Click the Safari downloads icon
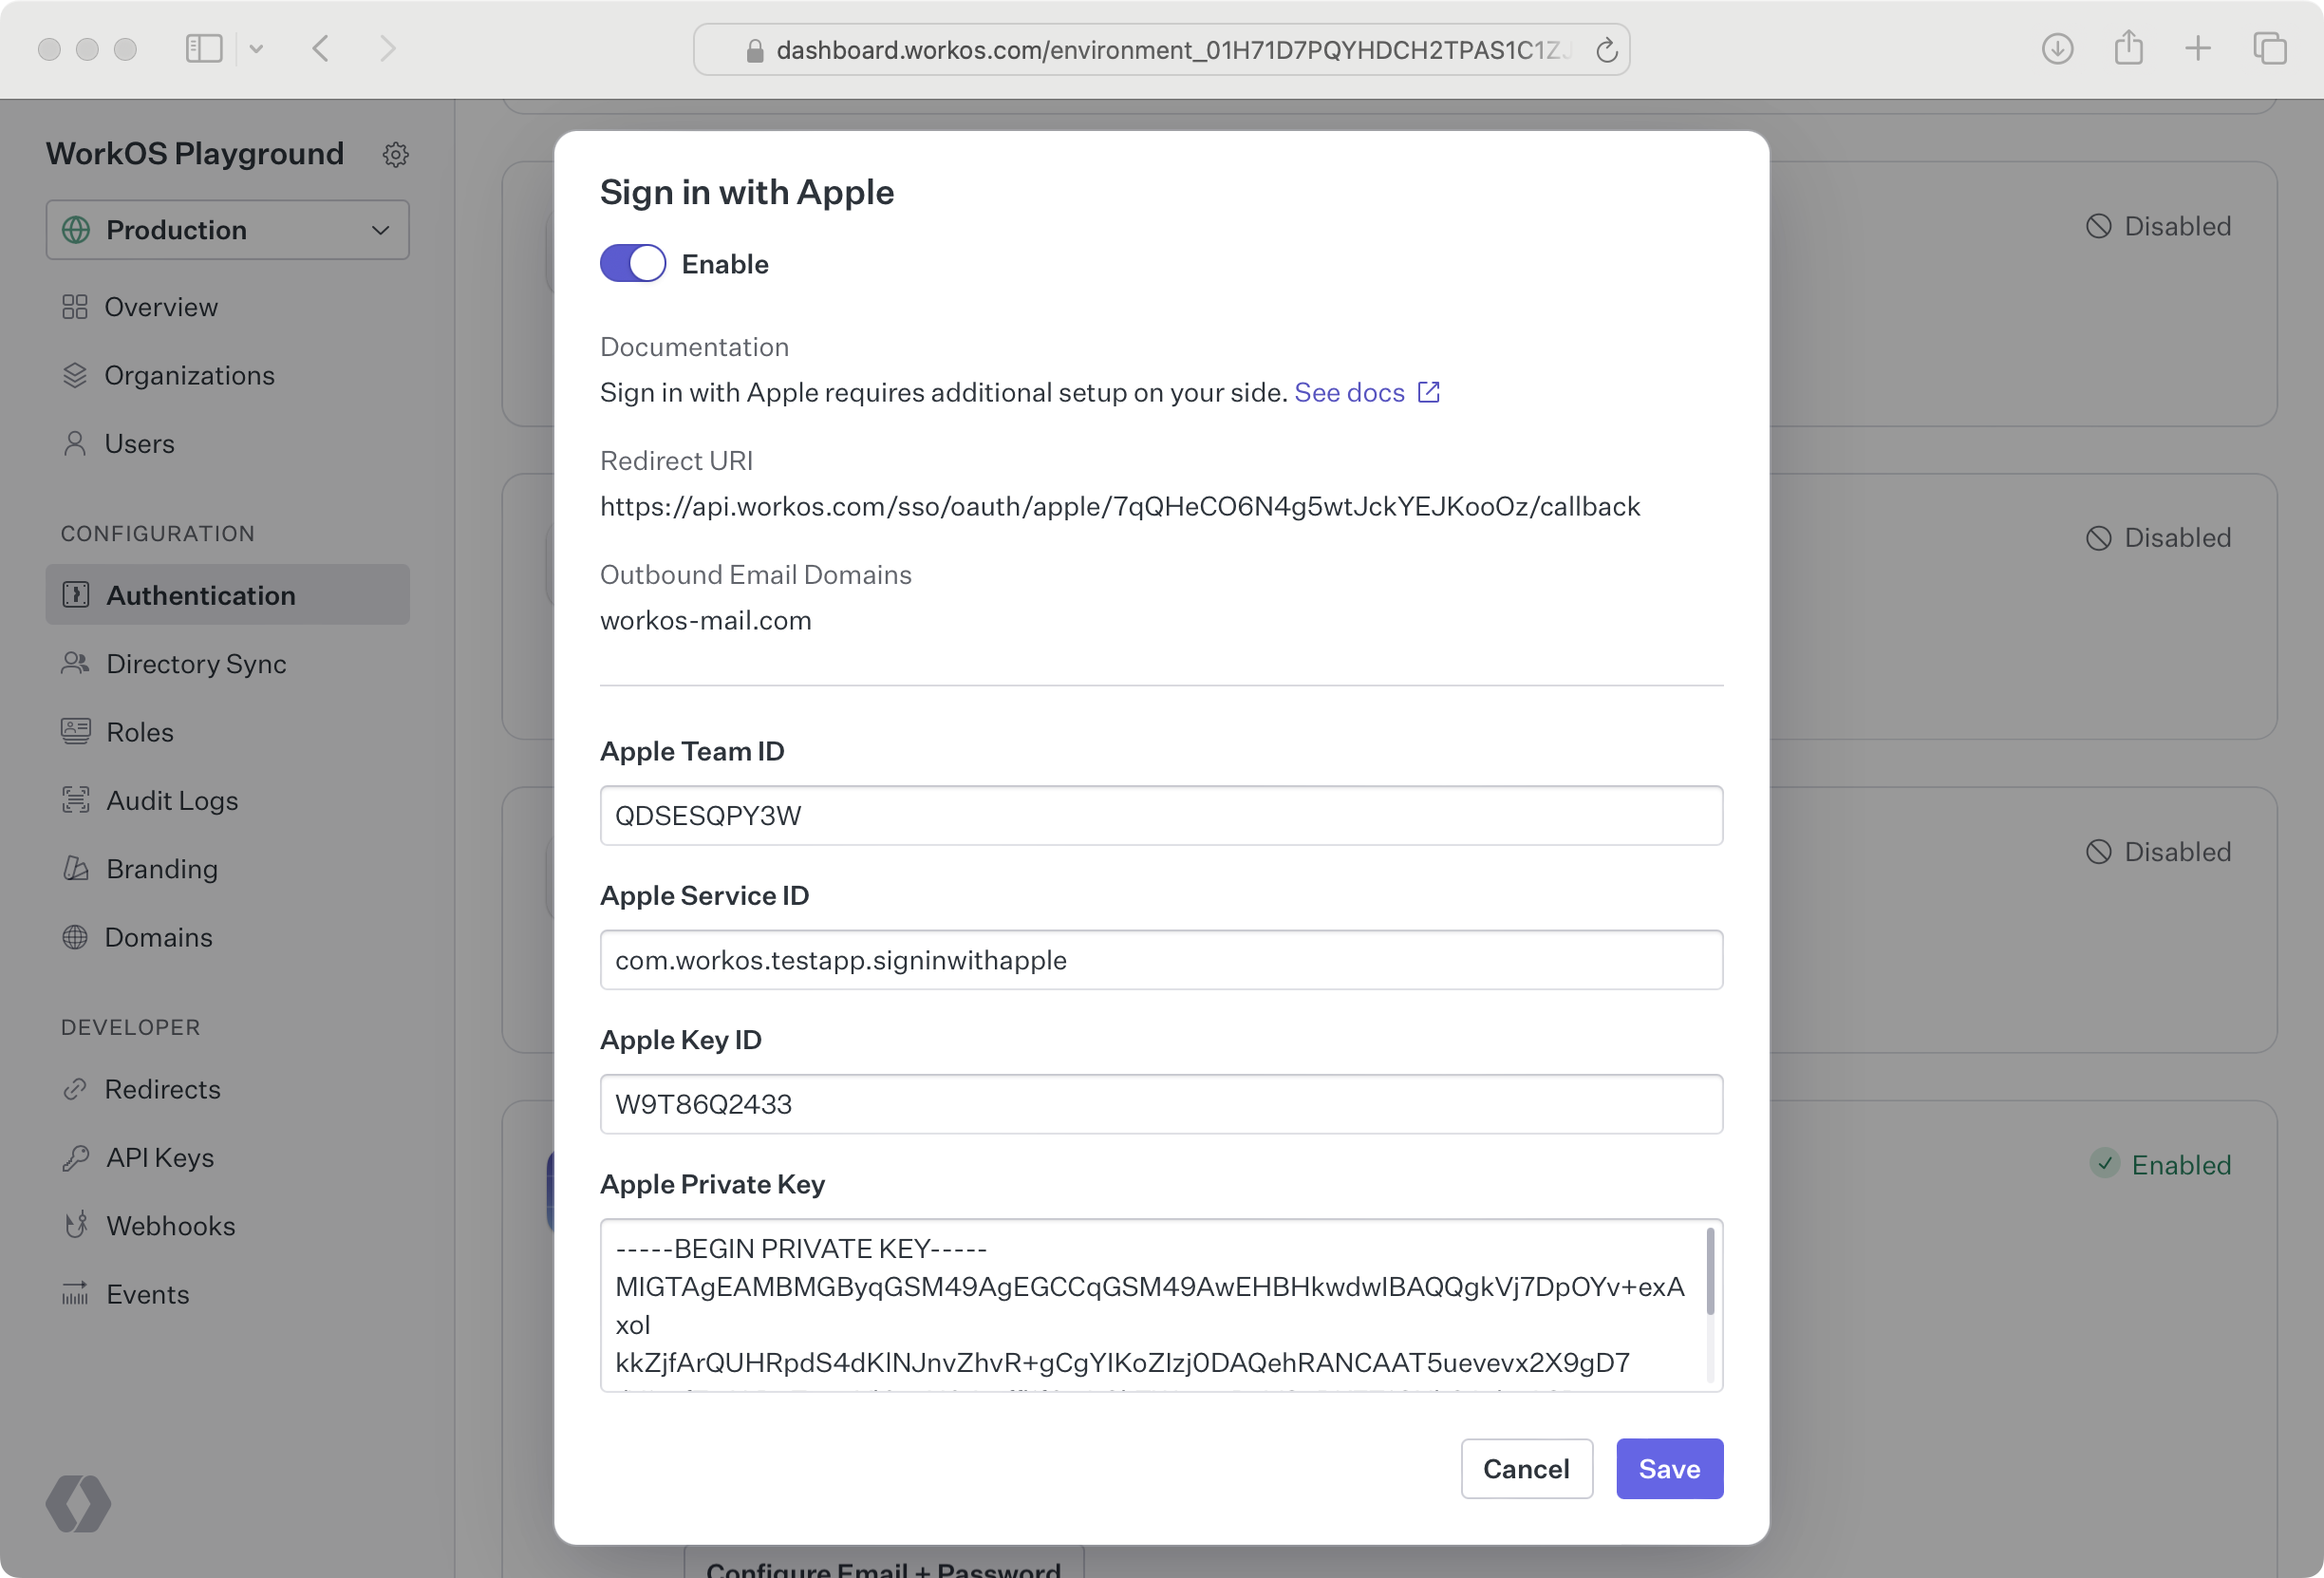The height and width of the screenshot is (1578, 2324). coord(2056,48)
